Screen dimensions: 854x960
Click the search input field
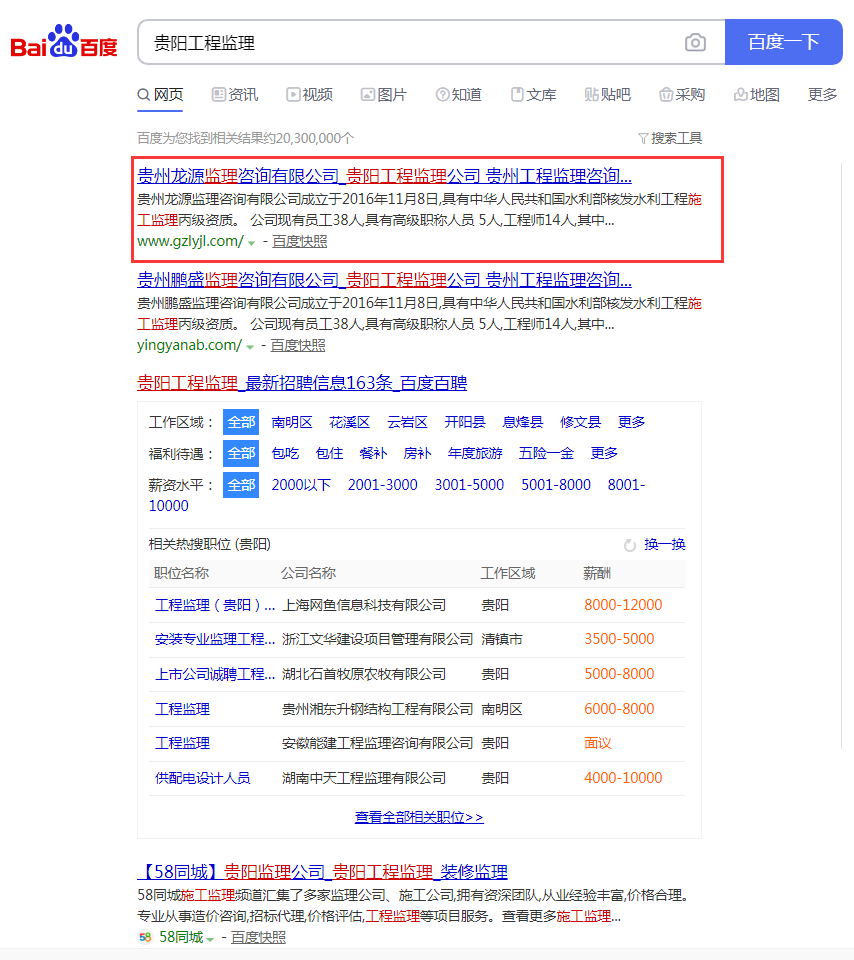[410, 42]
